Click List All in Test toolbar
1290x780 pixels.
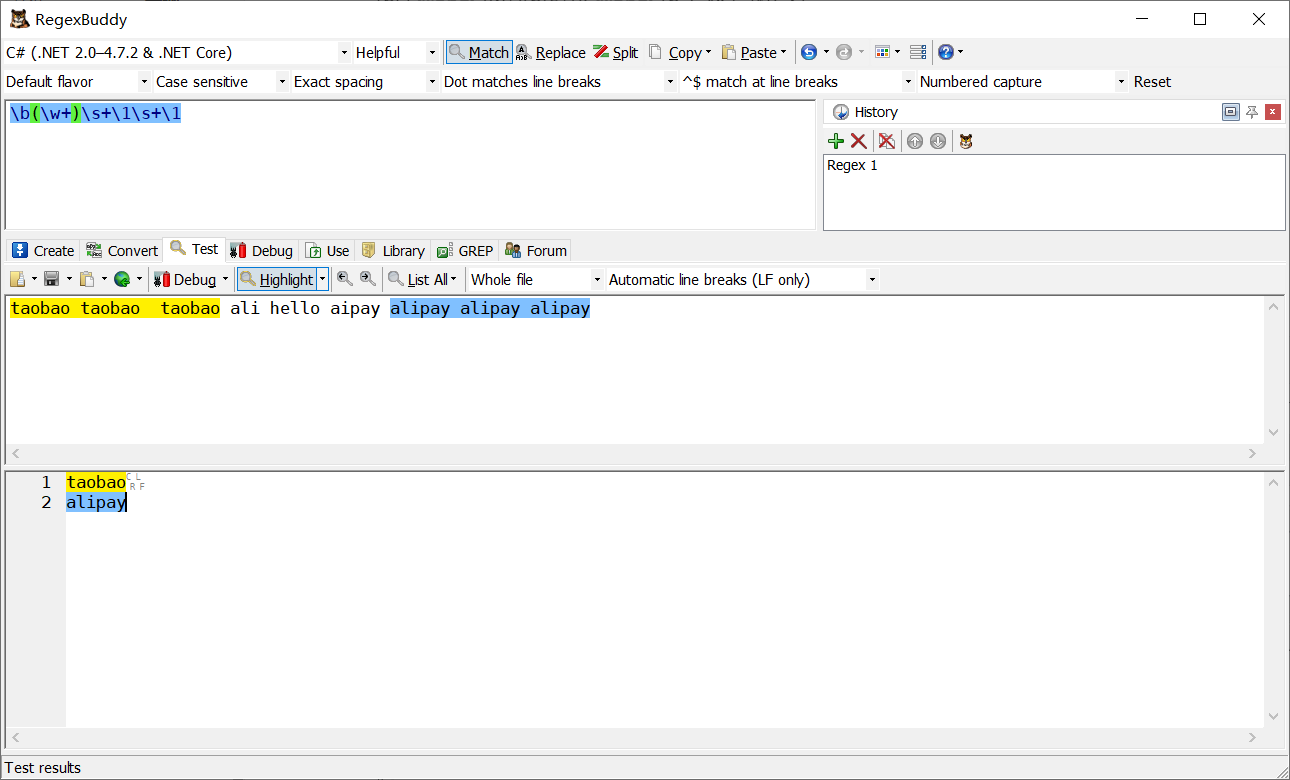click(x=418, y=279)
